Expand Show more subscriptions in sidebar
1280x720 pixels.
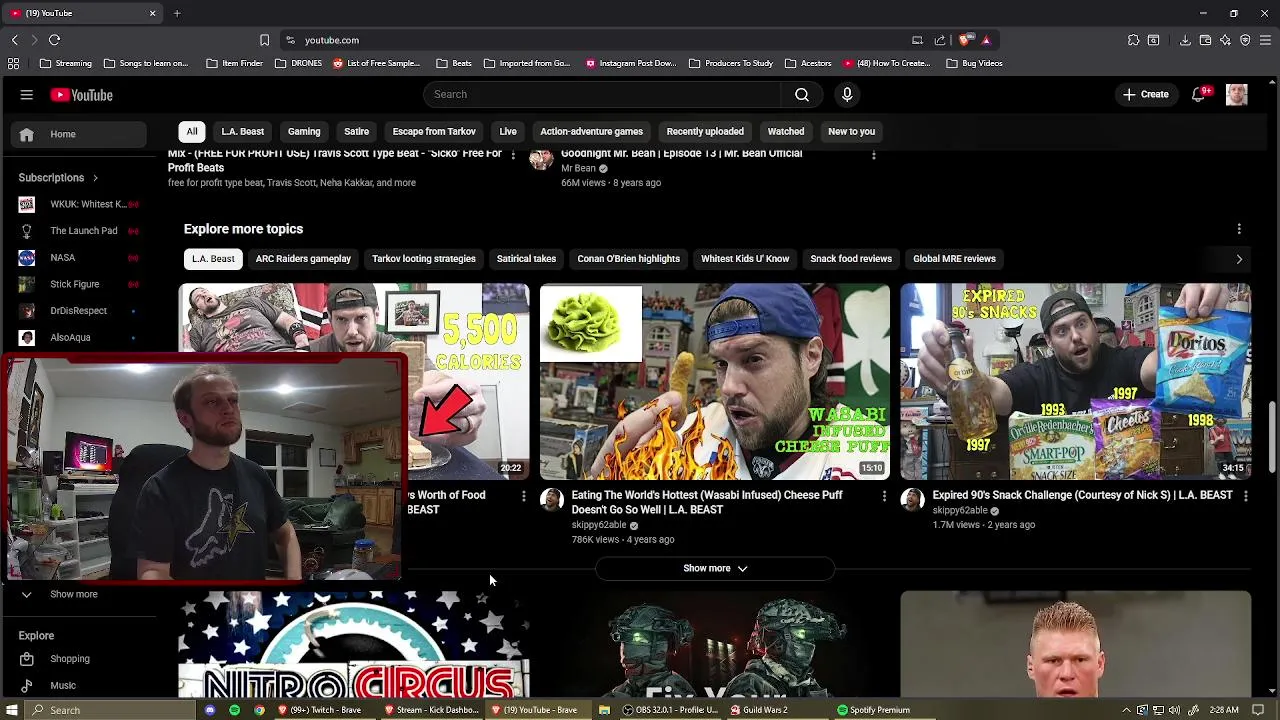click(74, 594)
